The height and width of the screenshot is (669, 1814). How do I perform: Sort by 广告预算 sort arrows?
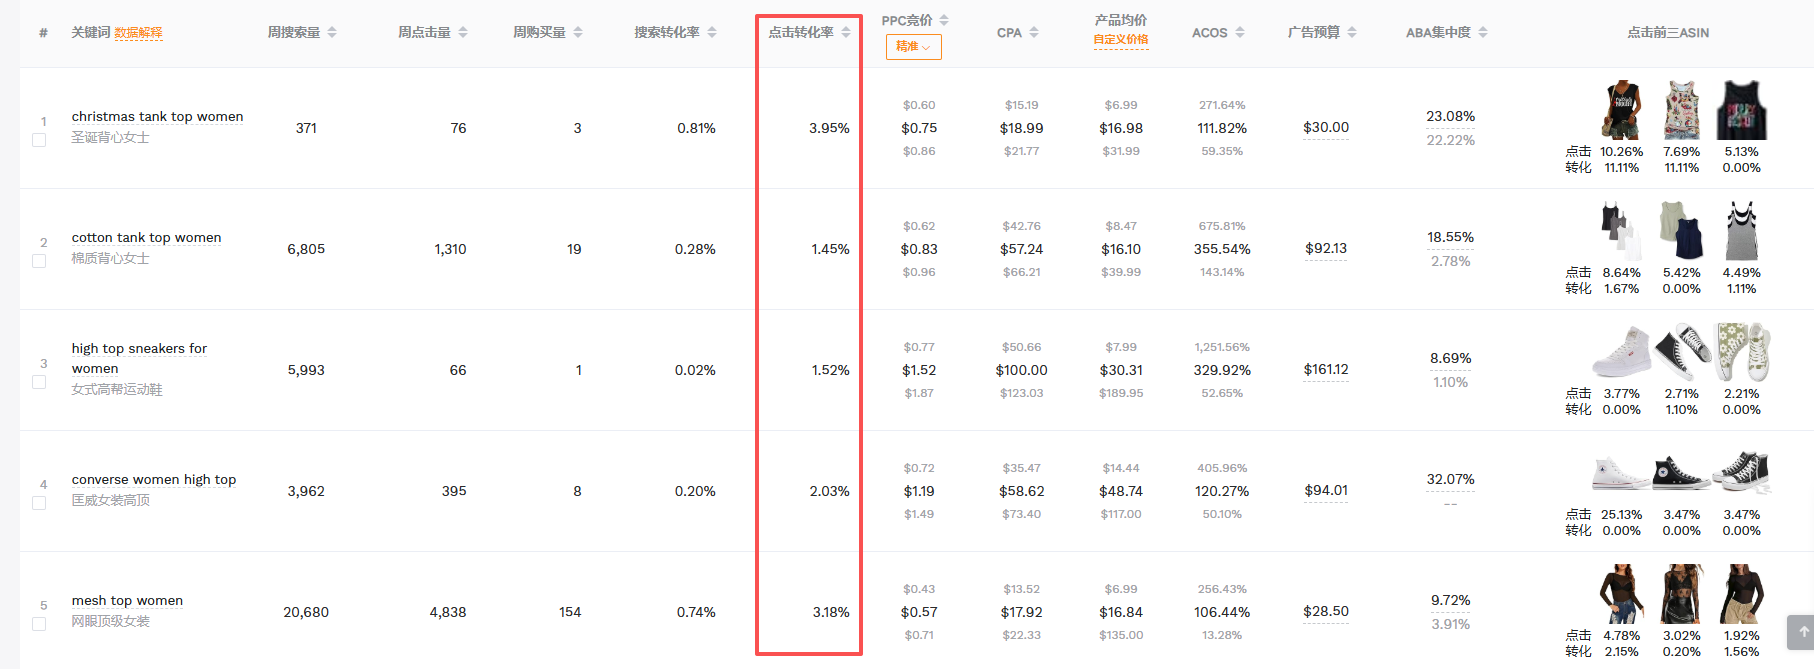pyautogui.click(x=1352, y=33)
